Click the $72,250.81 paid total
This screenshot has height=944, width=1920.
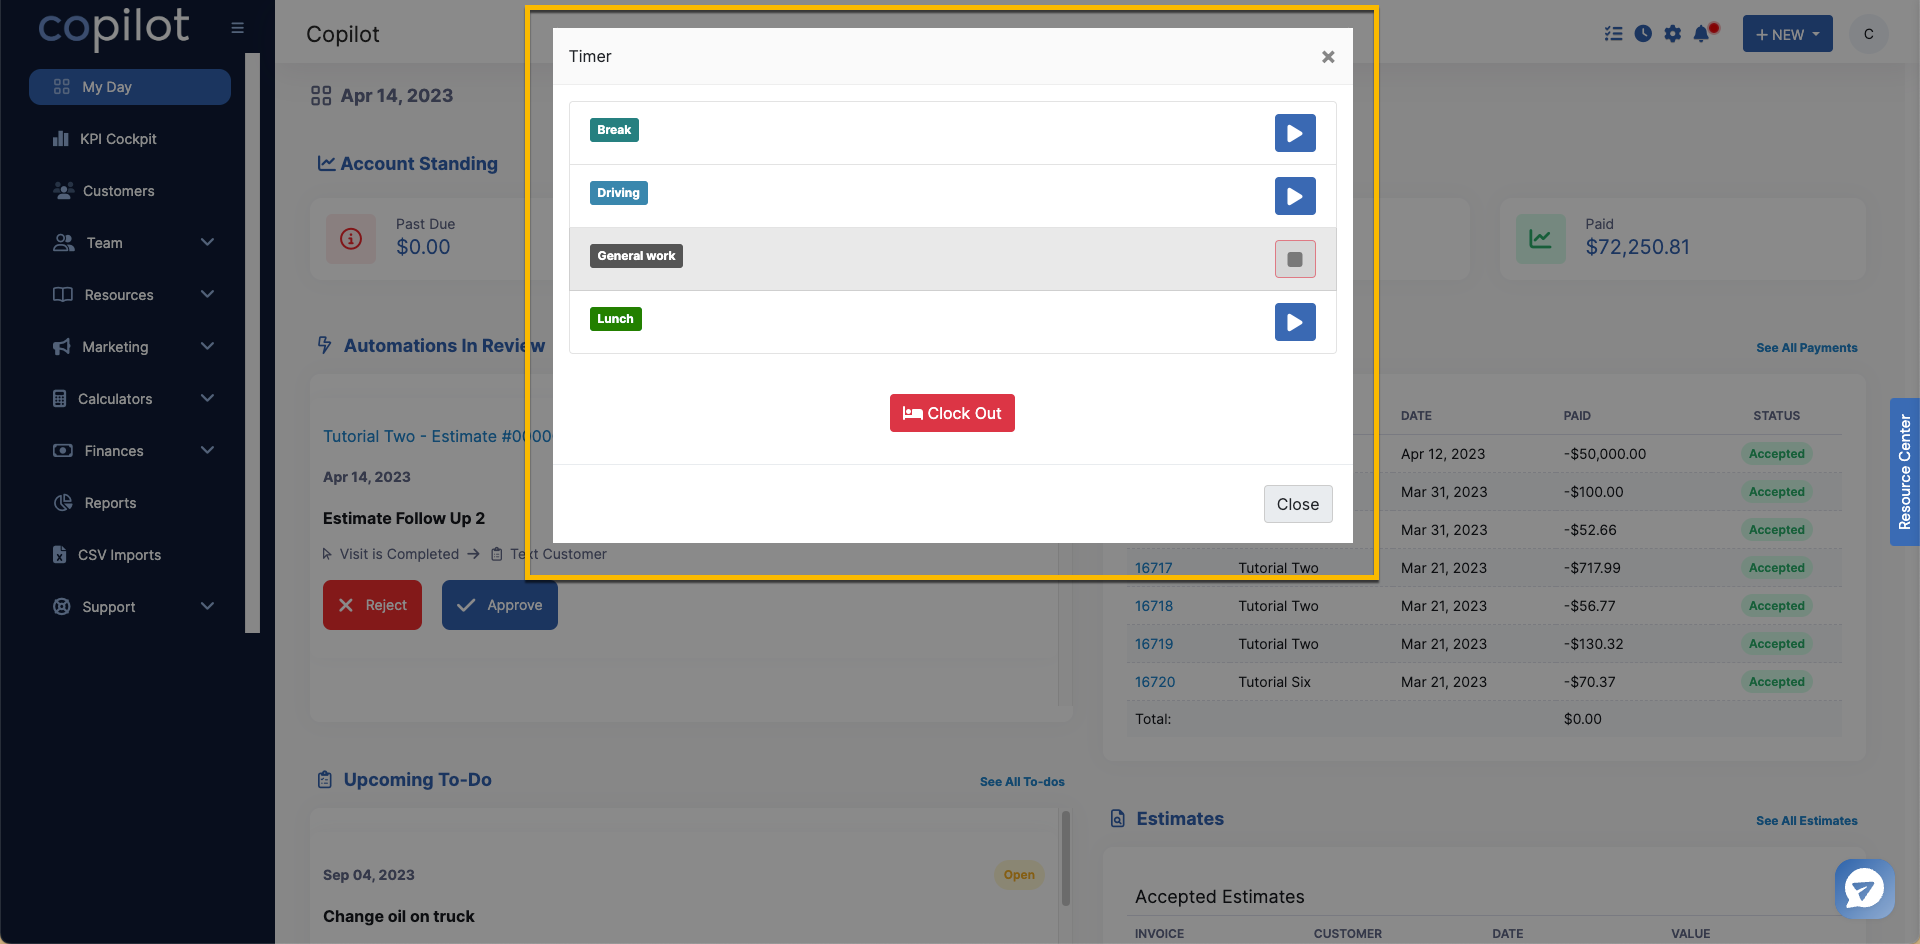(x=1638, y=247)
